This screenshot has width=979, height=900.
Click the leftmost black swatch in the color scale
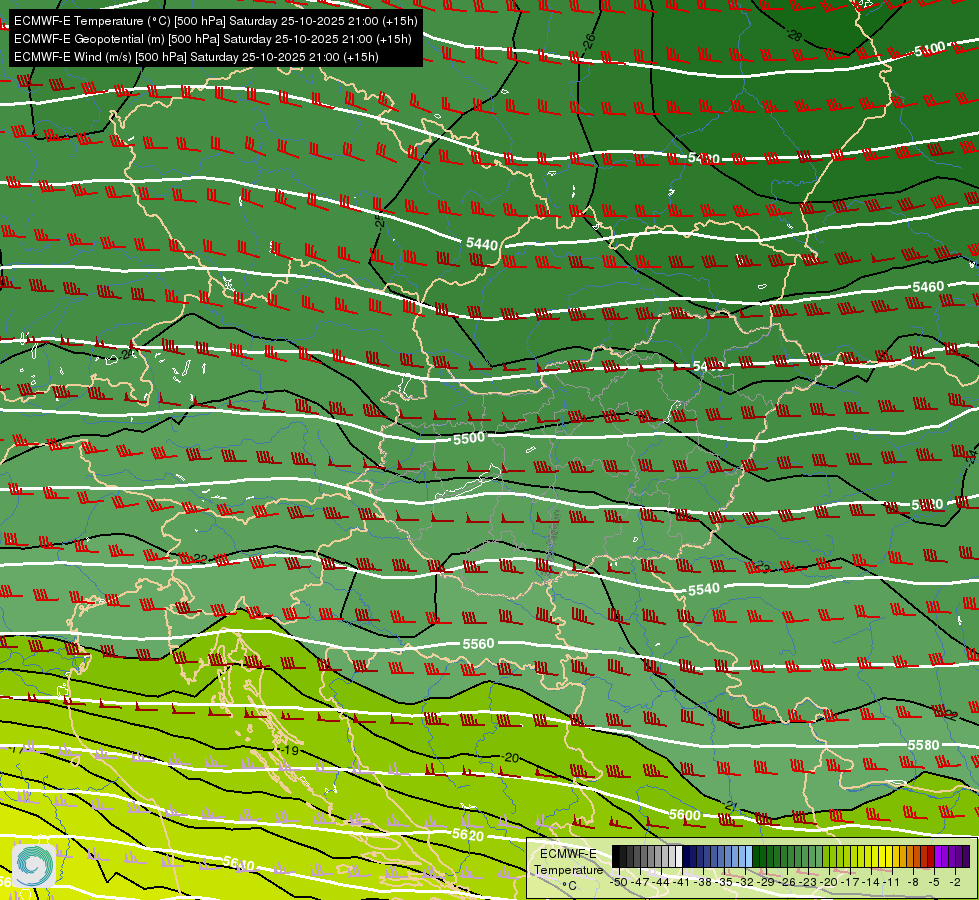point(616,856)
